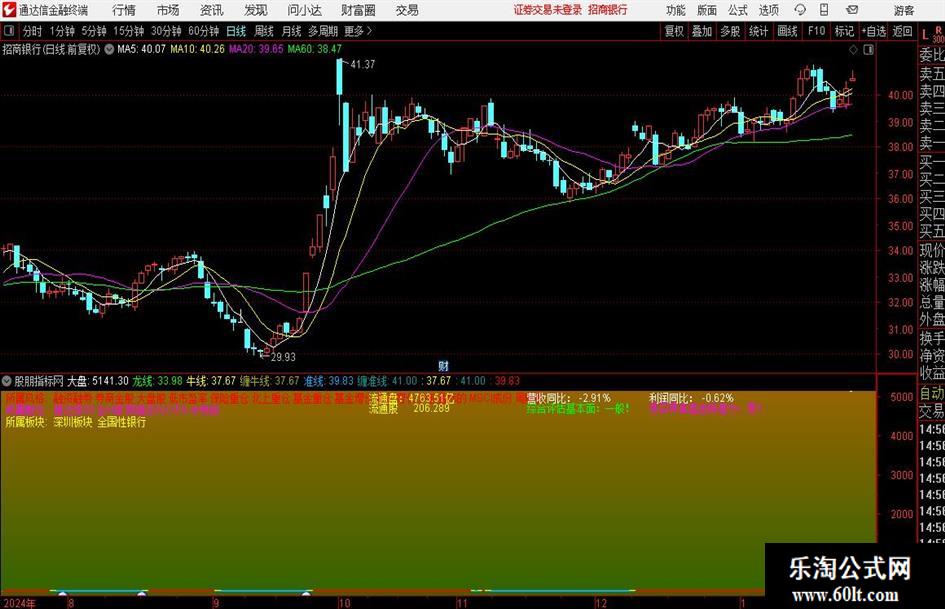The height and width of the screenshot is (609, 945).
Task: Click the MA5: 40.07 value
Action: [x=142, y=49]
